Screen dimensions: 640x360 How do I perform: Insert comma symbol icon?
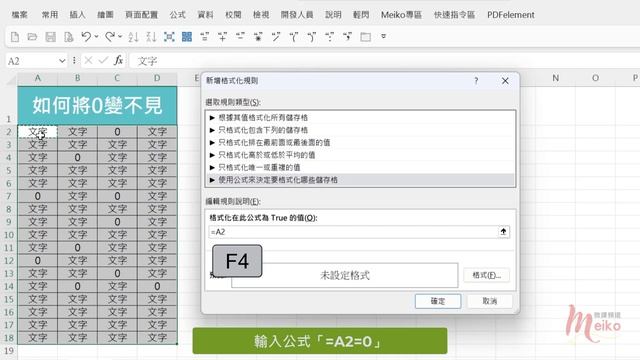tap(348, 37)
